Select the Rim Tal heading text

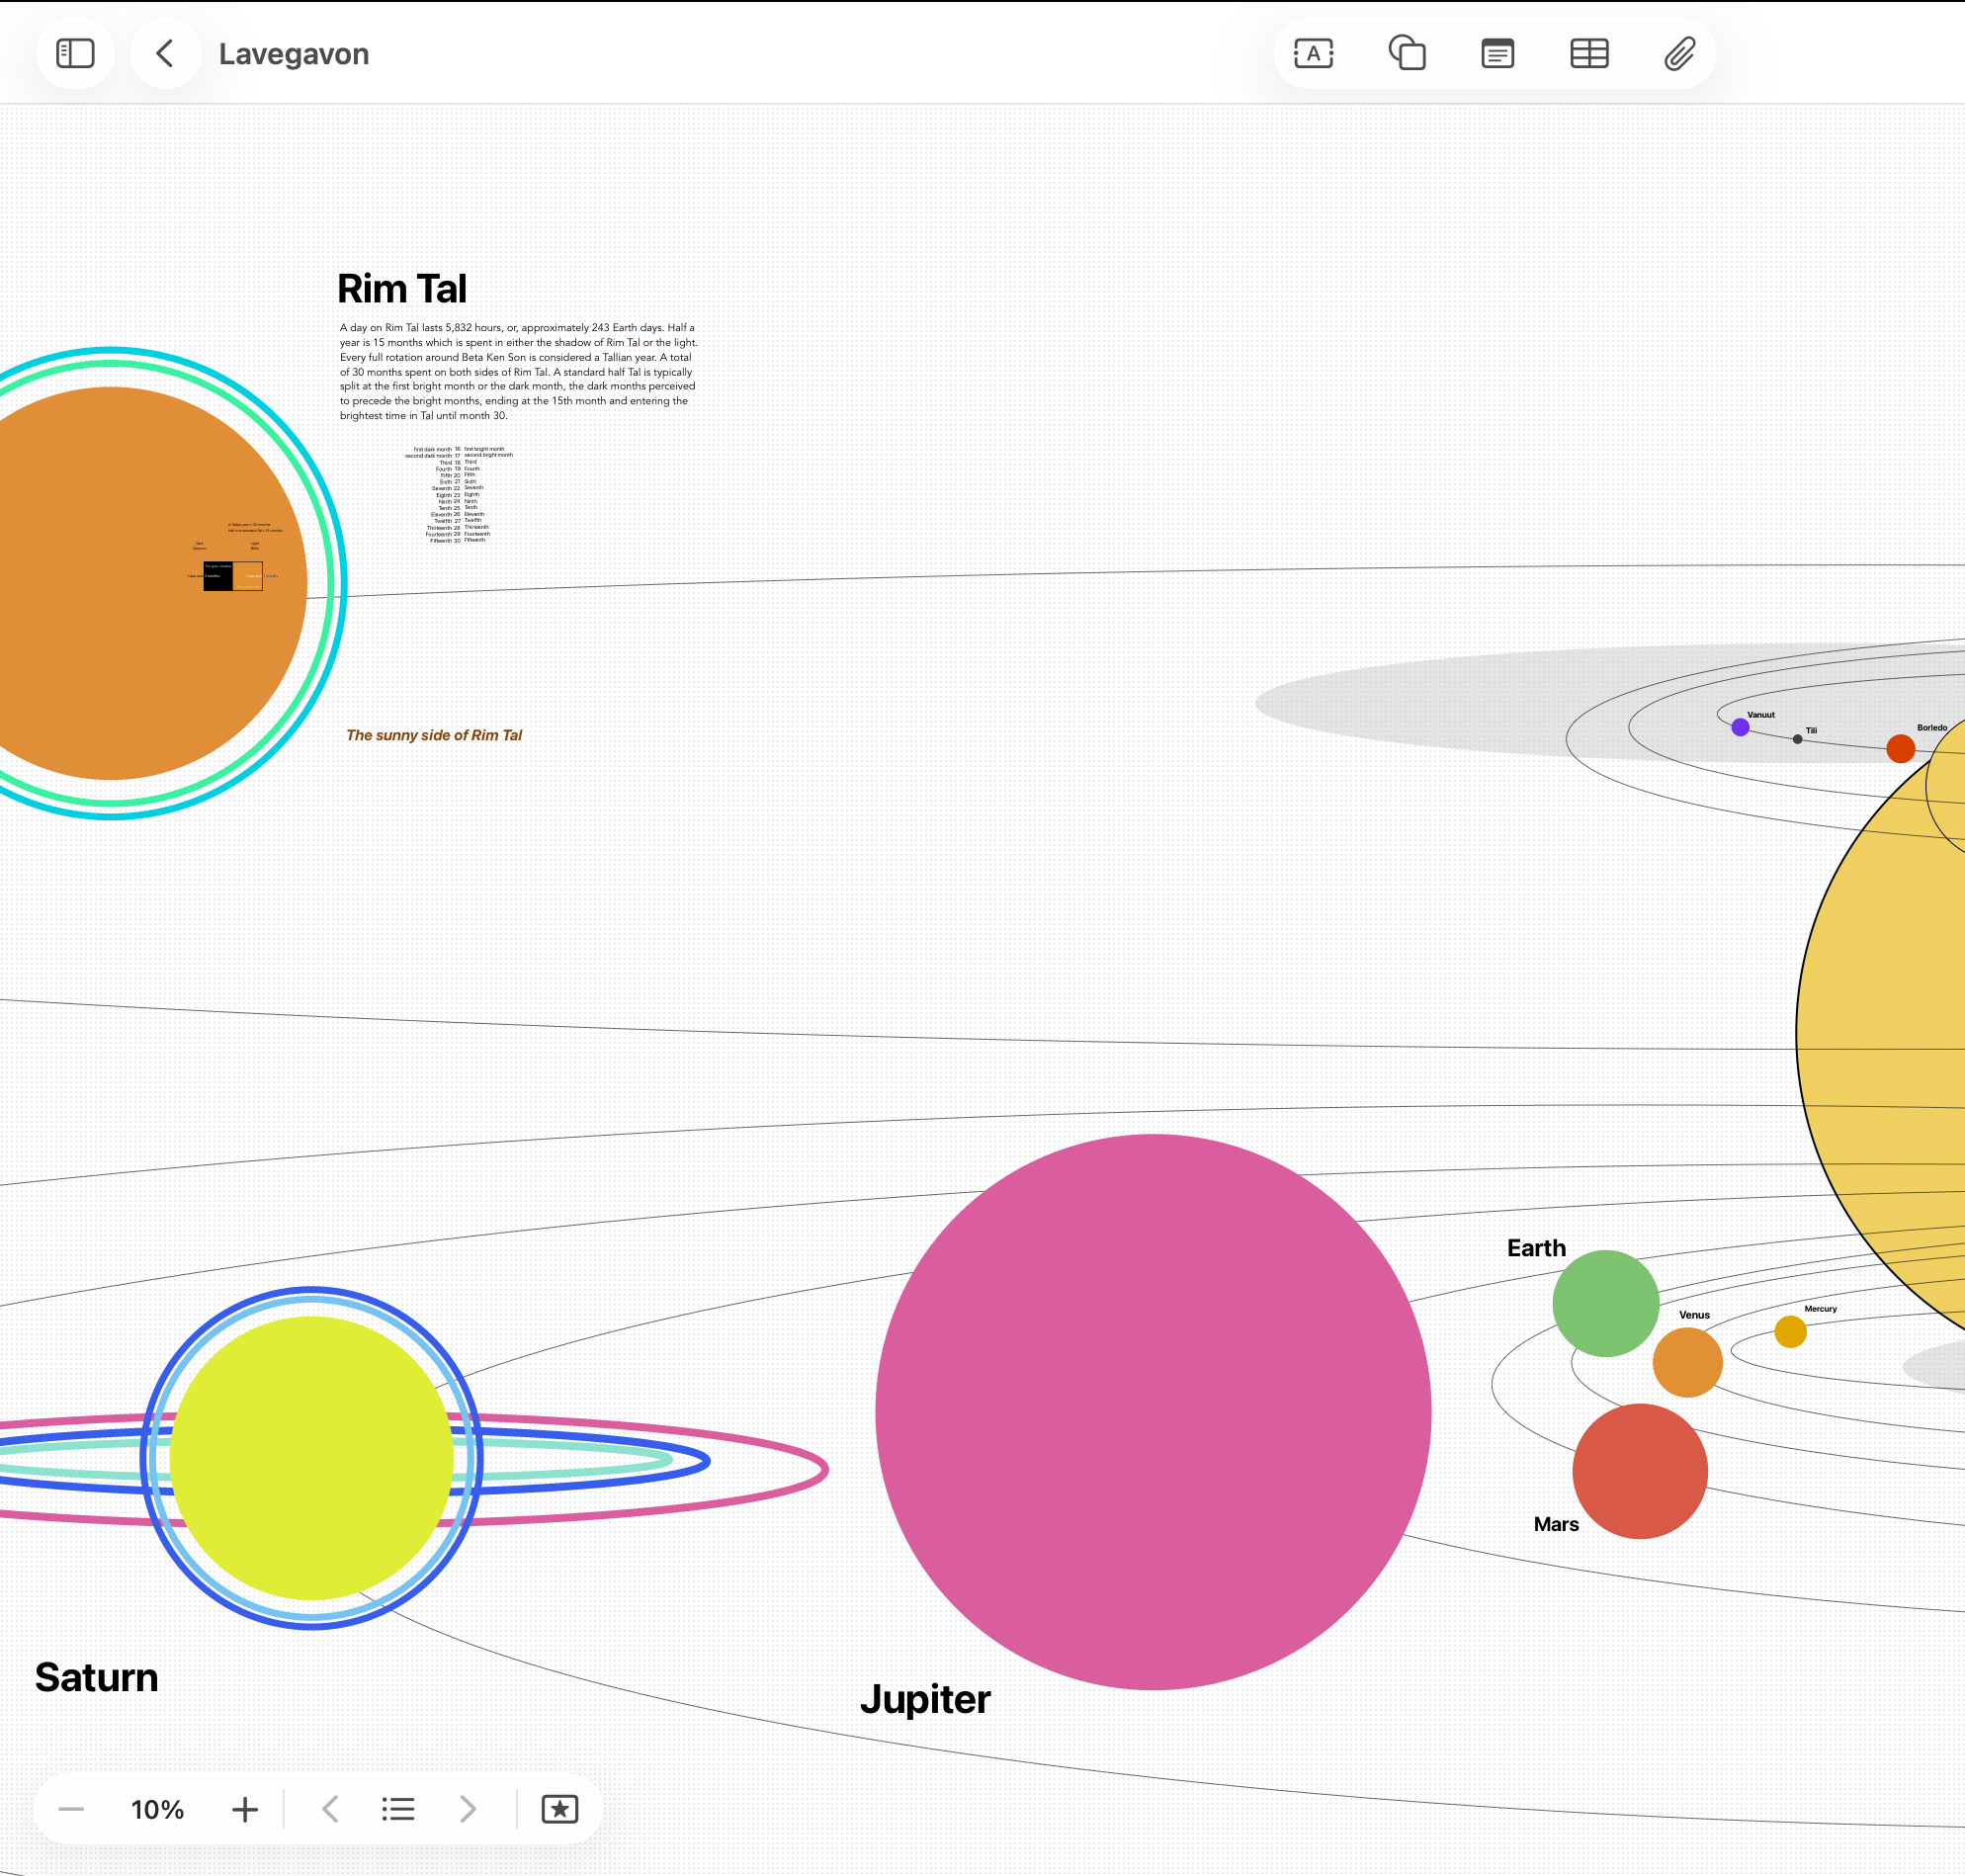(402, 289)
